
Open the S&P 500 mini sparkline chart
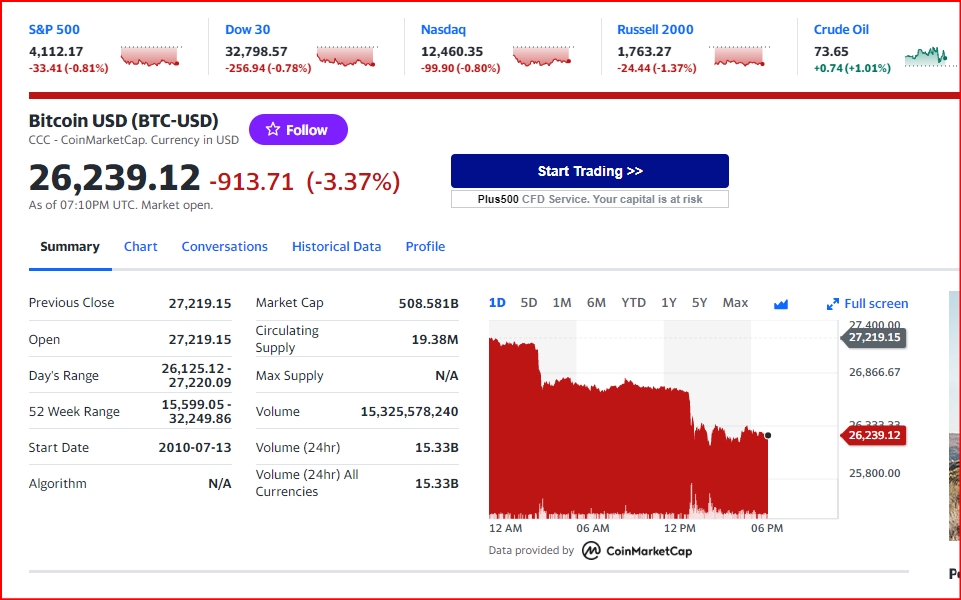click(150, 56)
